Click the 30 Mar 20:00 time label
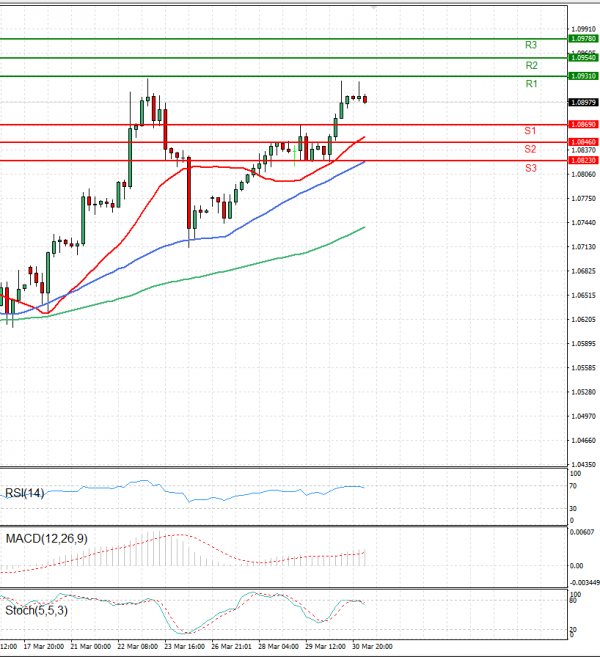The image size is (600, 657). [372, 647]
